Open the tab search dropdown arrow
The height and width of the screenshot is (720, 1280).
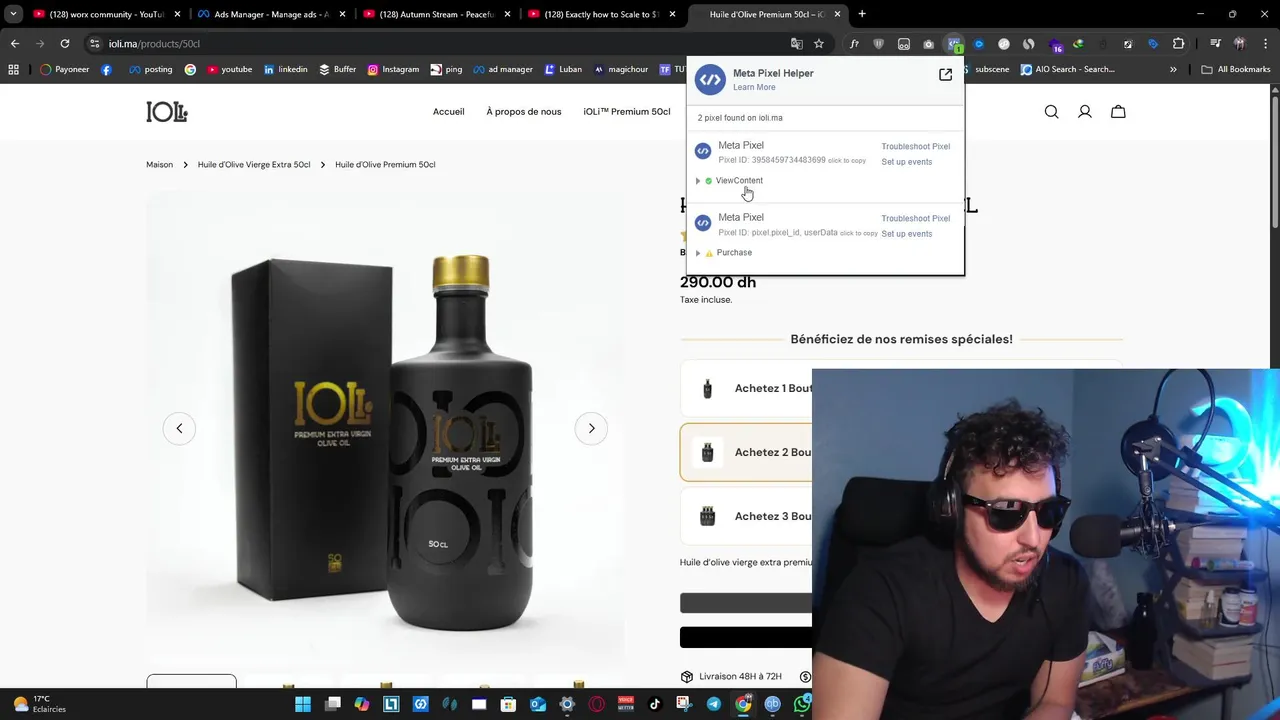(13, 14)
